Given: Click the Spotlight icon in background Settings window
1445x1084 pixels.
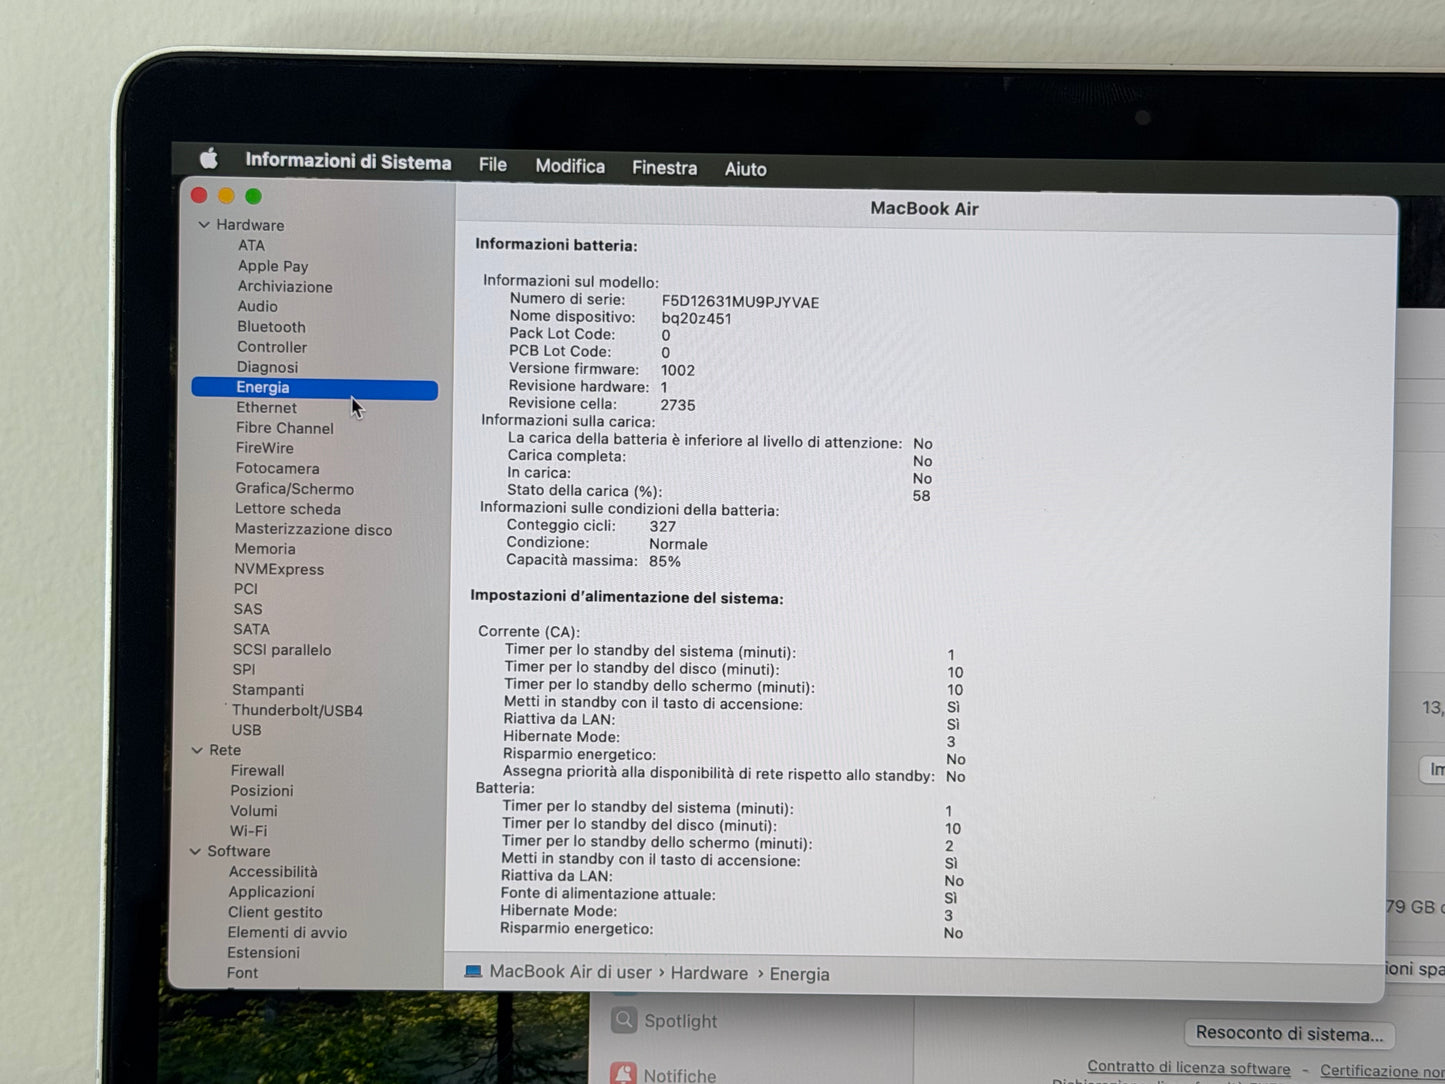Looking at the screenshot, I should (x=624, y=1020).
